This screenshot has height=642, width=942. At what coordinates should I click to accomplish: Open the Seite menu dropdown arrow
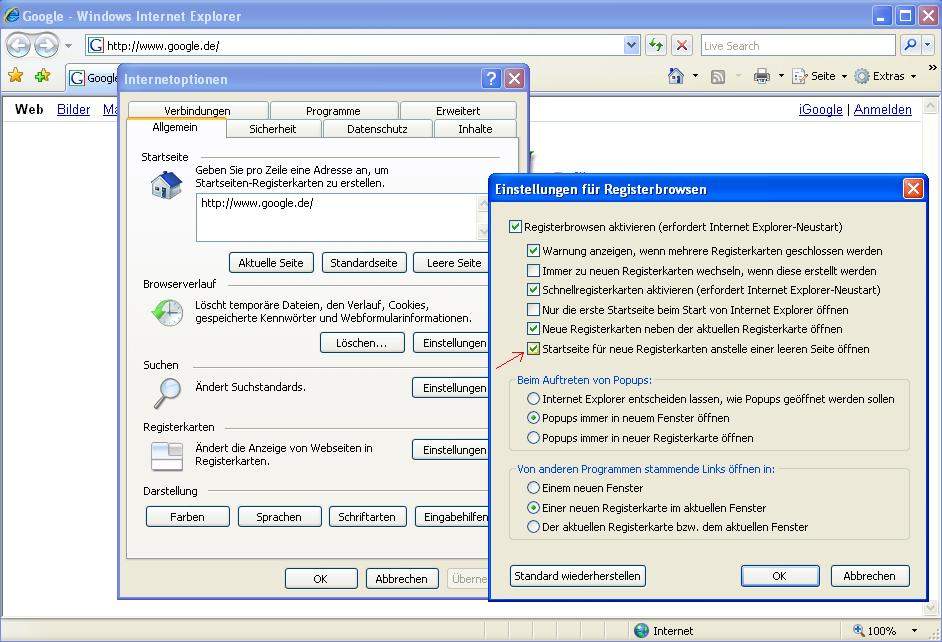[843, 76]
